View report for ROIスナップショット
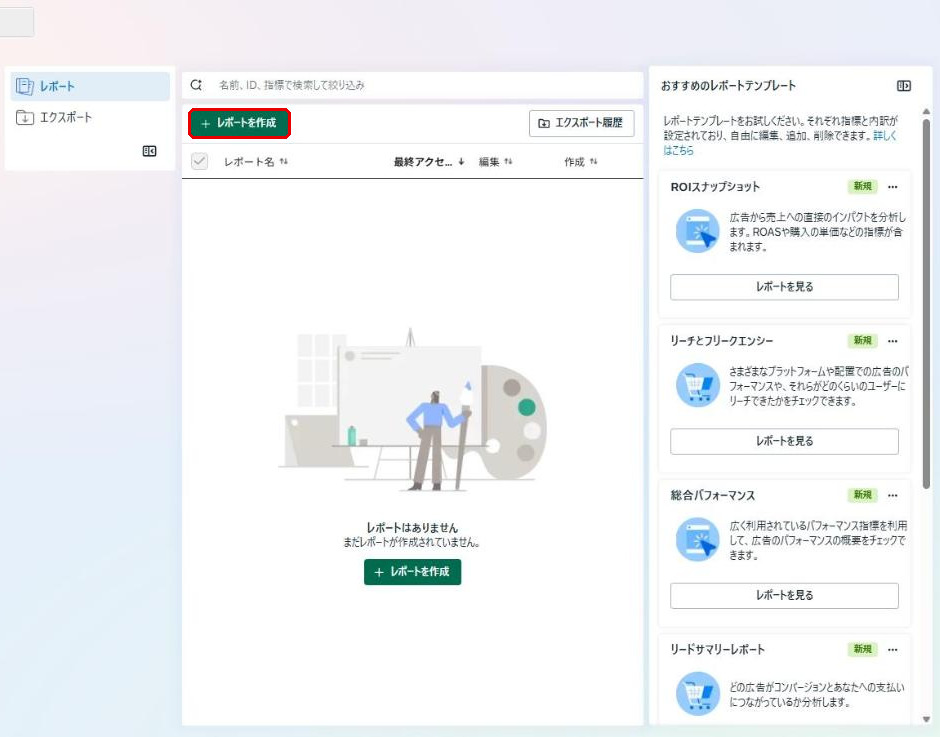940x737 pixels. tap(784, 287)
